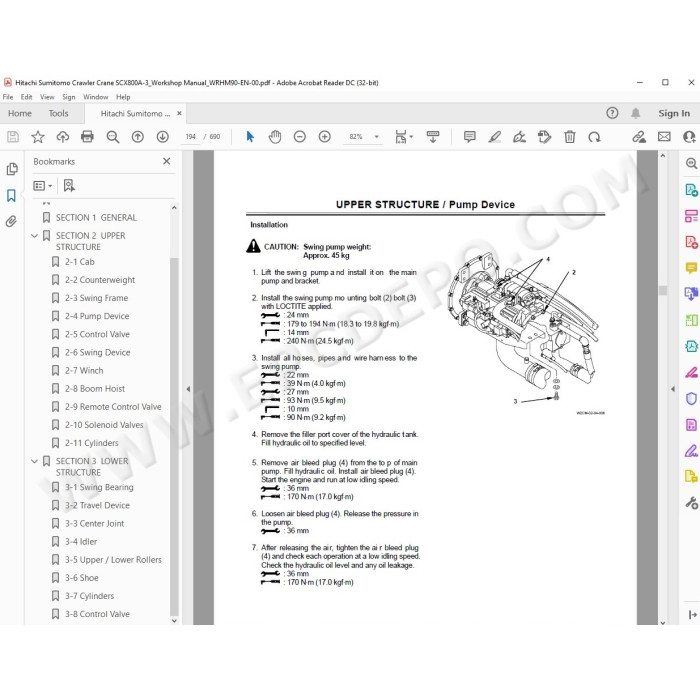700x700 pixels.
Task: Open the Help question mark
Action: pyautogui.click(x=612, y=113)
